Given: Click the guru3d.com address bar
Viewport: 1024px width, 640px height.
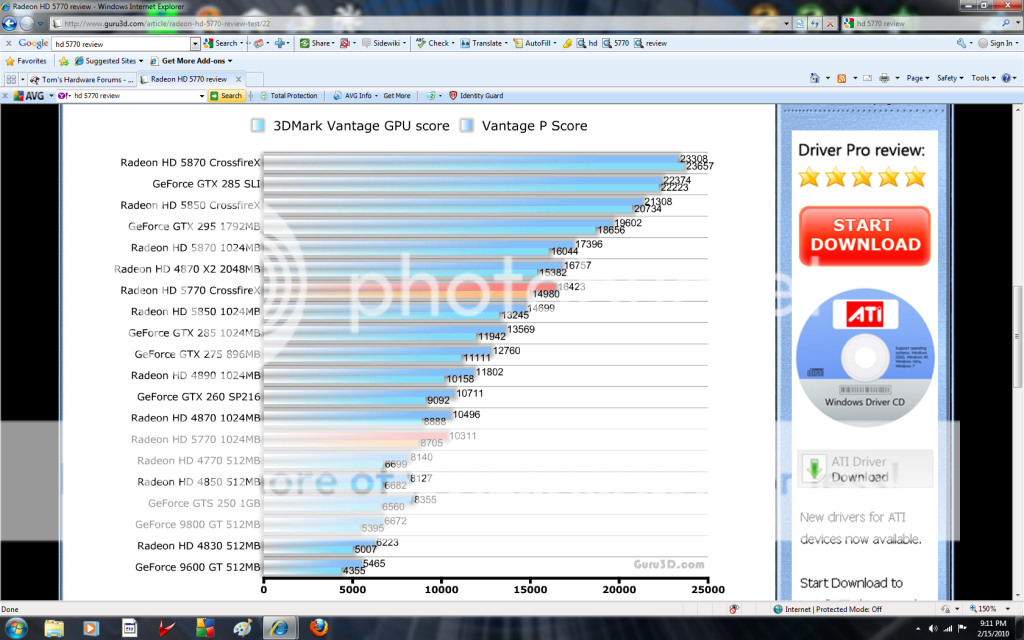Looking at the screenshot, I should [x=420, y=24].
